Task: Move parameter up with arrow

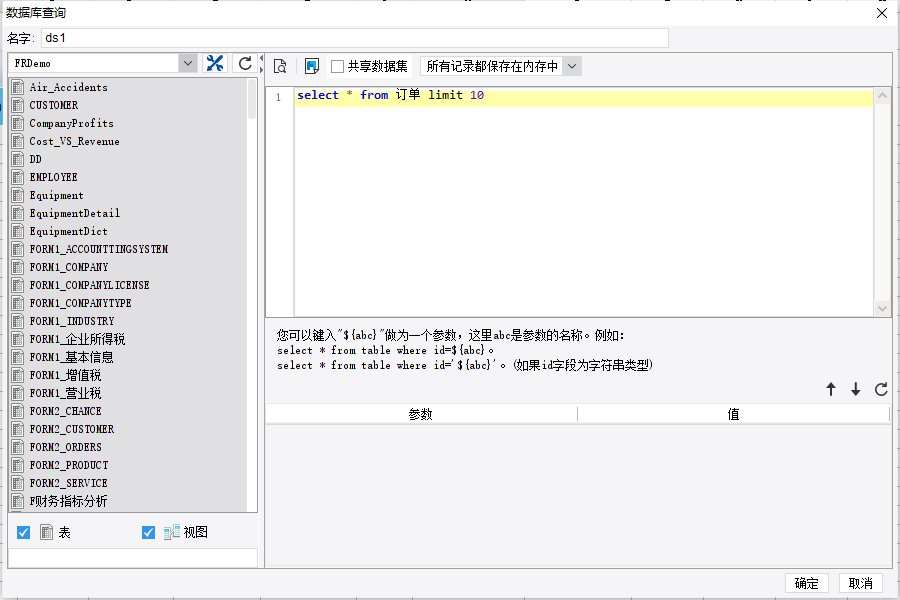Action: click(831, 389)
